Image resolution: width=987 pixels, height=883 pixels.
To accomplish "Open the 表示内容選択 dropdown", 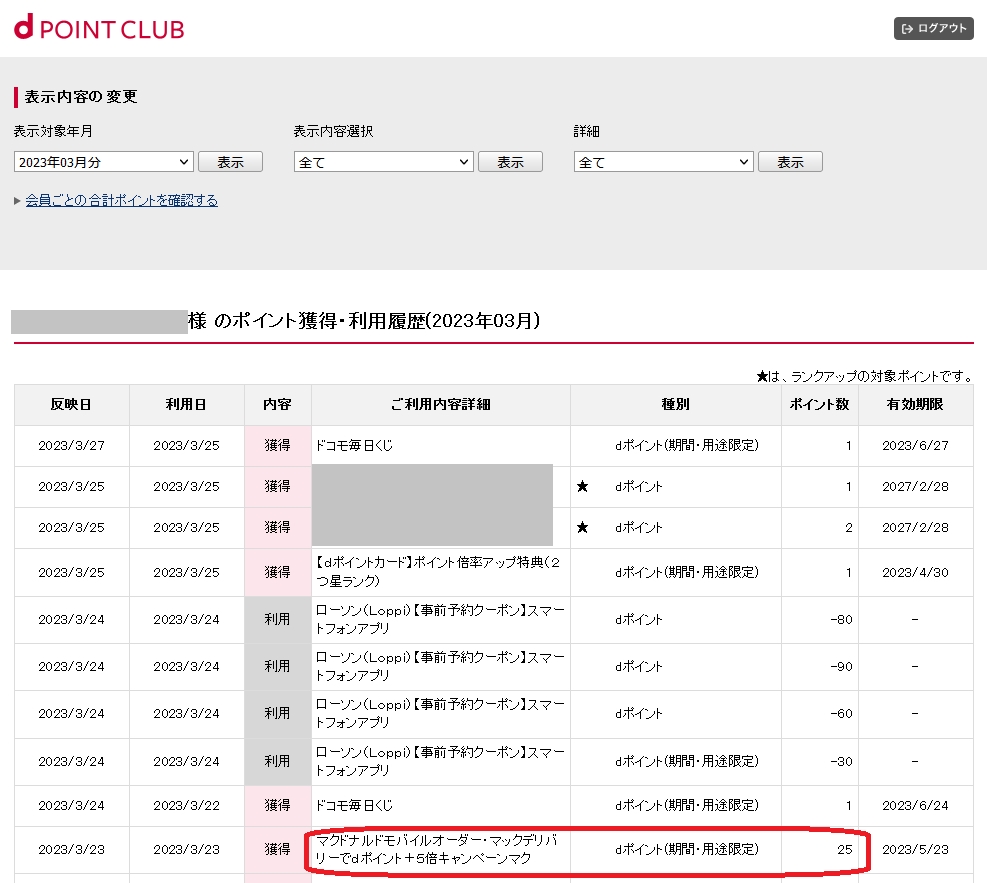I will 383,162.
